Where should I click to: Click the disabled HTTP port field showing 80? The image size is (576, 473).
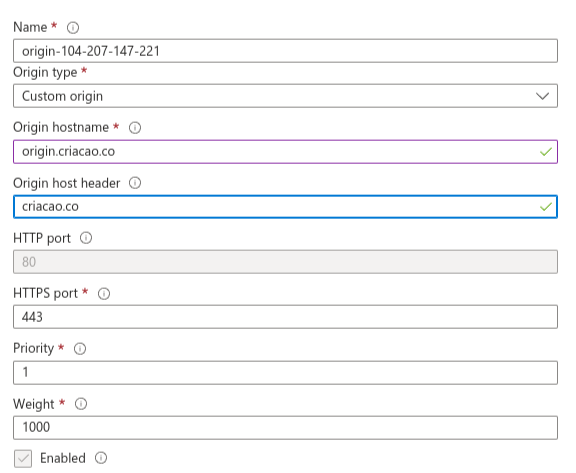pos(285,262)
